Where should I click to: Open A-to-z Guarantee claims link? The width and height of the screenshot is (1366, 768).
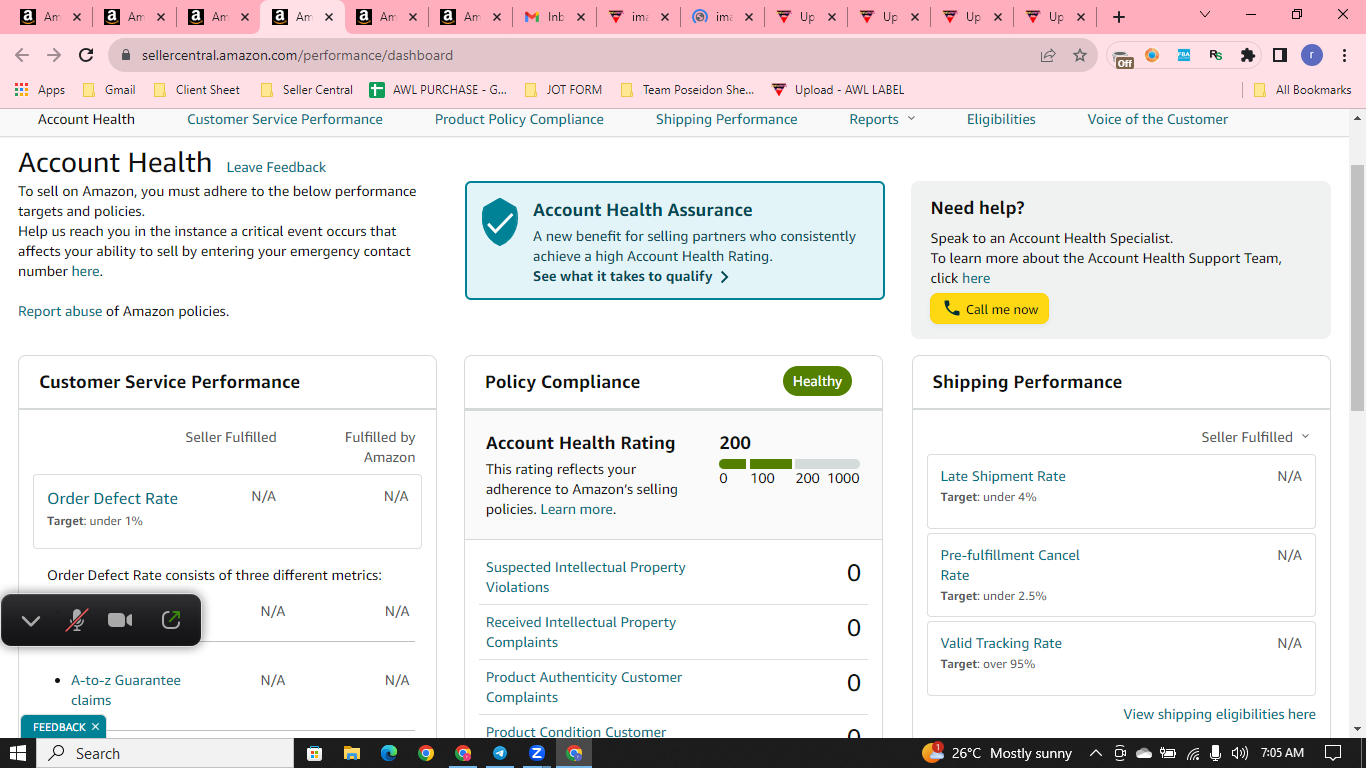coord(126,690)
